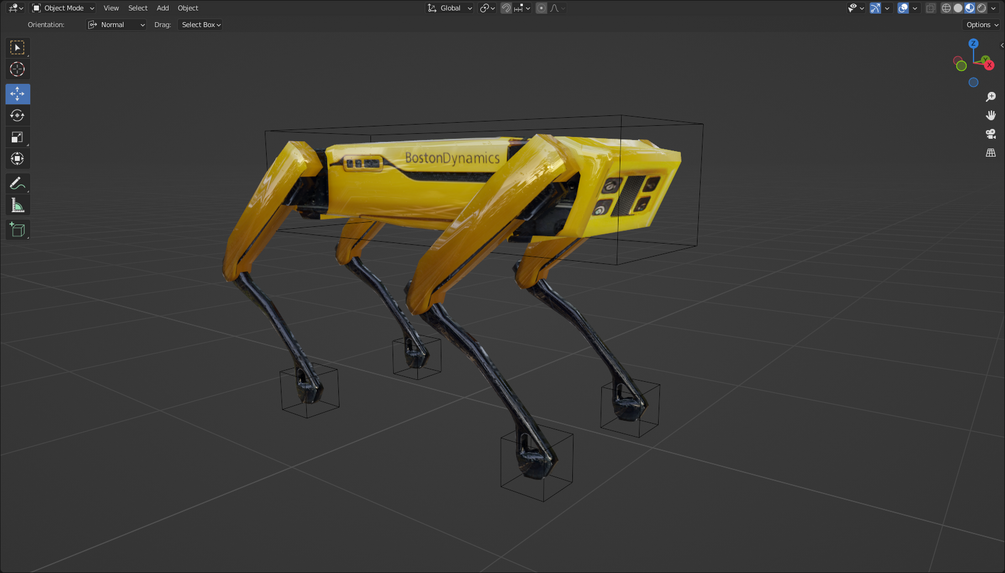1005x573 pixels.
Task: Open the viewport shading options arrow
Action: coord(993,8)
